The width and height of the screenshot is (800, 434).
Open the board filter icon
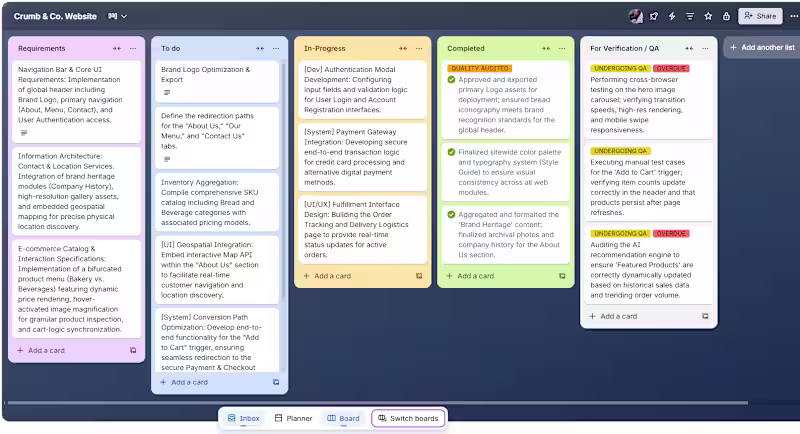(x=690, y=16)
